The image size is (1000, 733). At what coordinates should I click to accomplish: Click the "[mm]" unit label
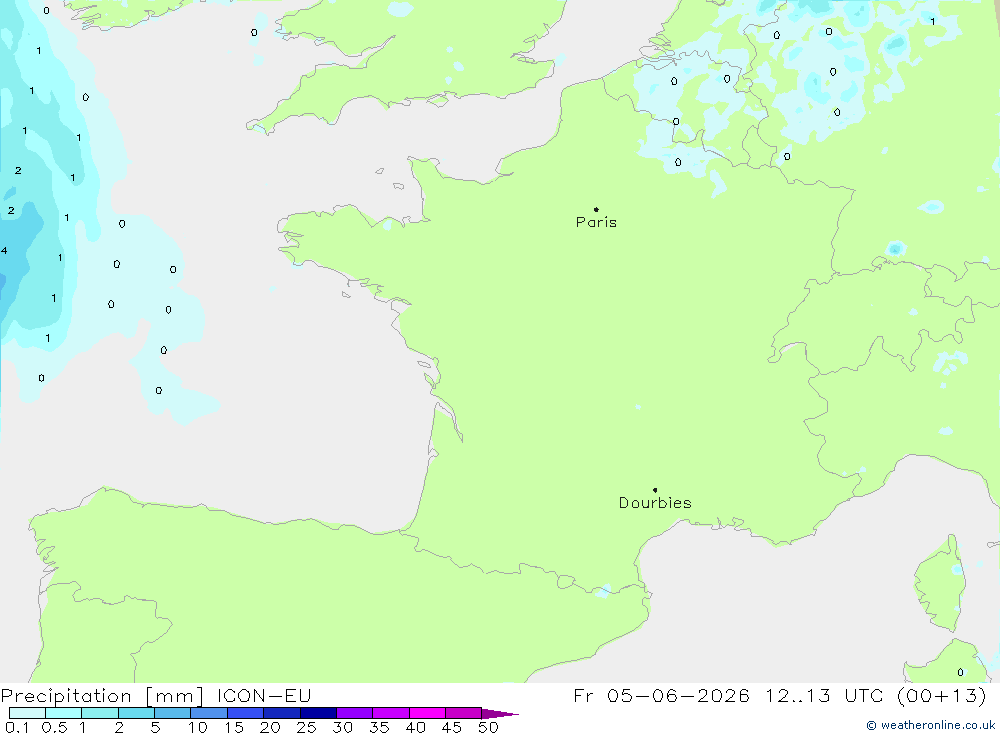click(x=174, y=696)
